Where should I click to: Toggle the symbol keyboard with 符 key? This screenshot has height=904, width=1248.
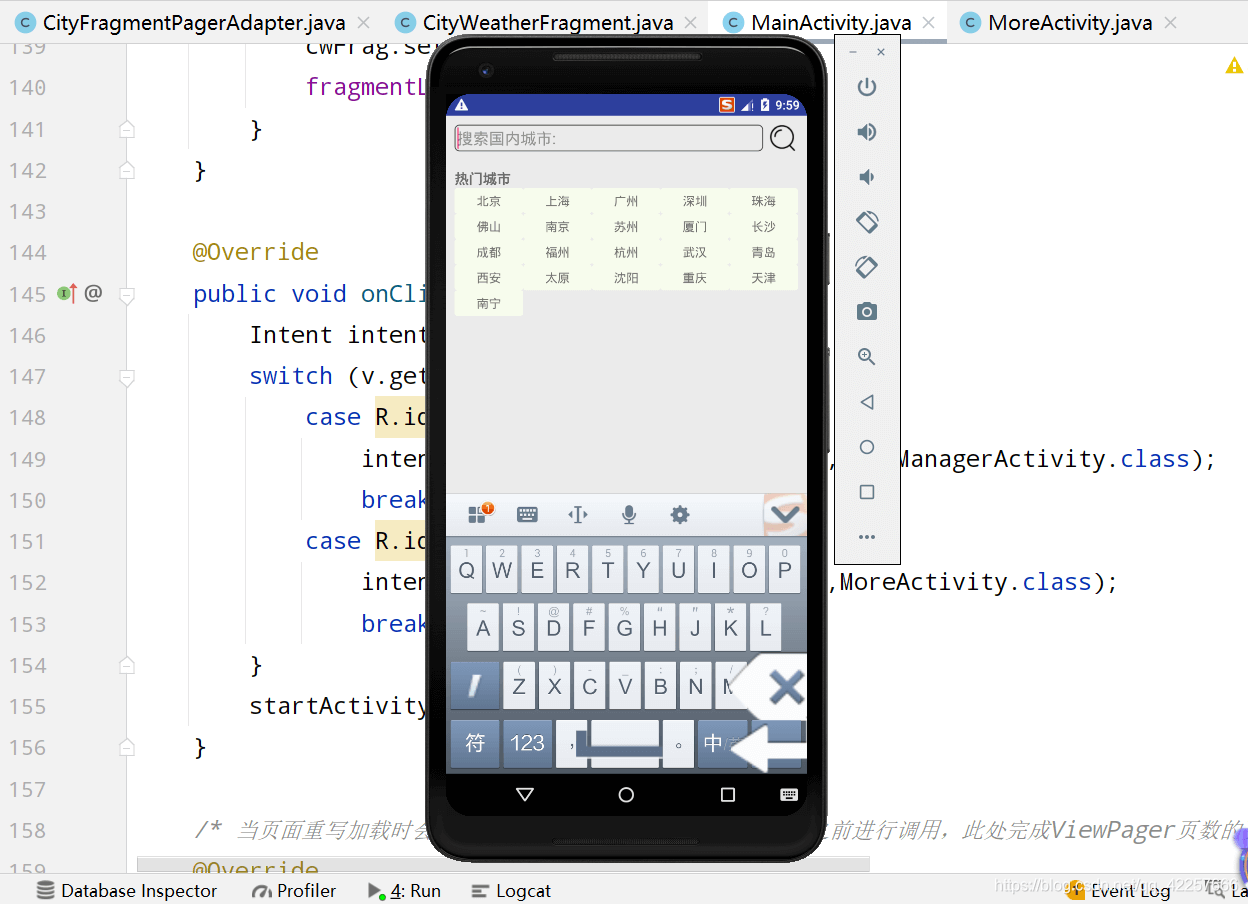[x=475, y=743]
